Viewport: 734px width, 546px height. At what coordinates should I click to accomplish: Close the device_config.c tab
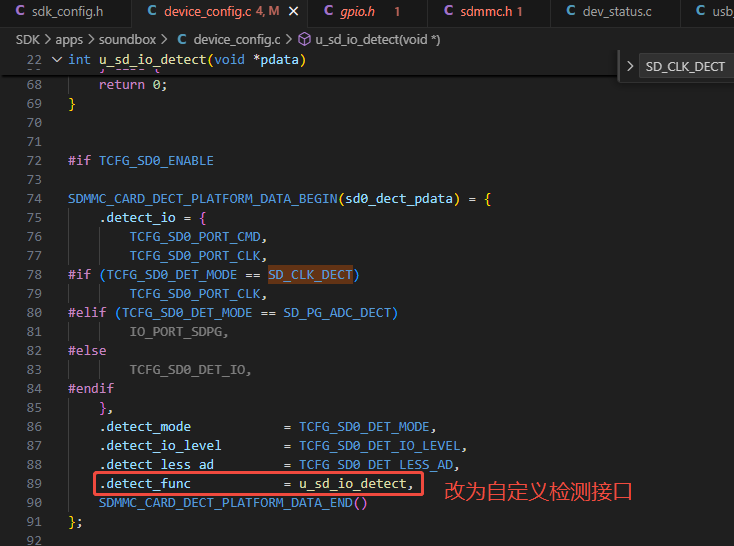pyautogui.click(x=294, y=11)
